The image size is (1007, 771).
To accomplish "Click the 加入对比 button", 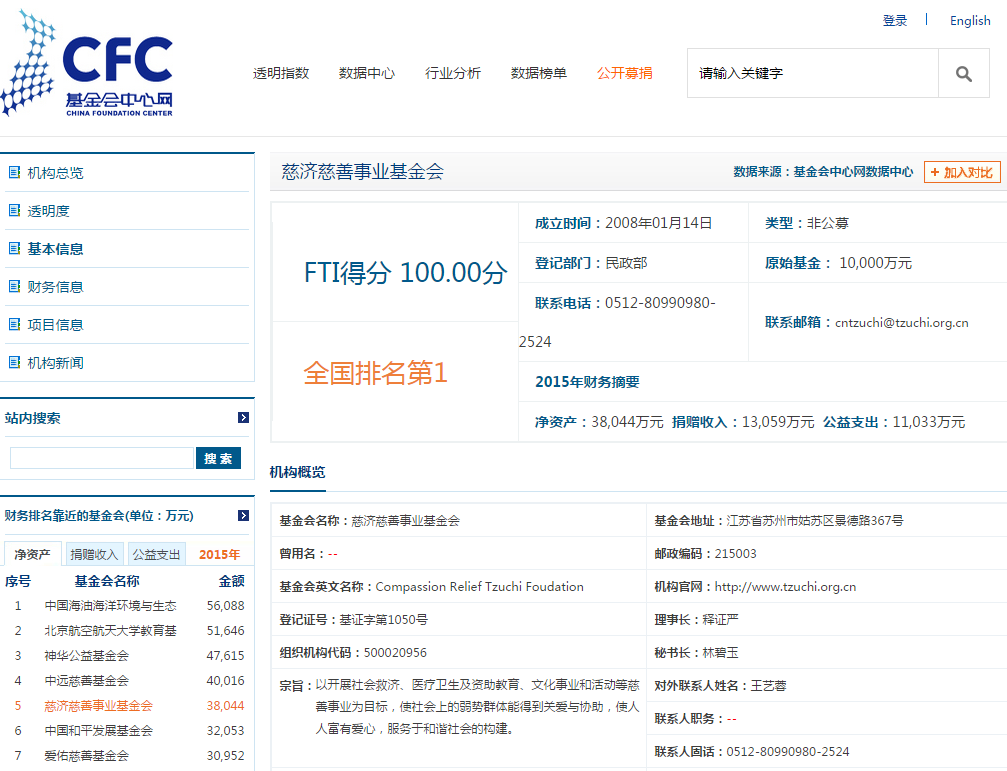I will pos(962,172).
